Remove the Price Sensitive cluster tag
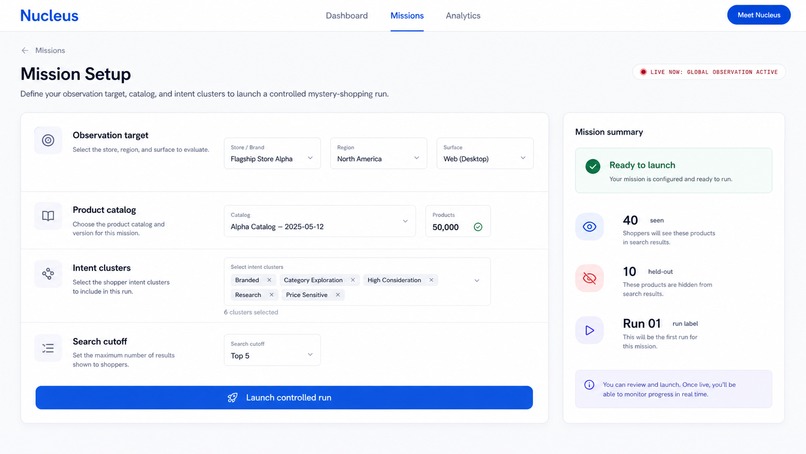The image size is (806, 454). click(x=338, y=295)
